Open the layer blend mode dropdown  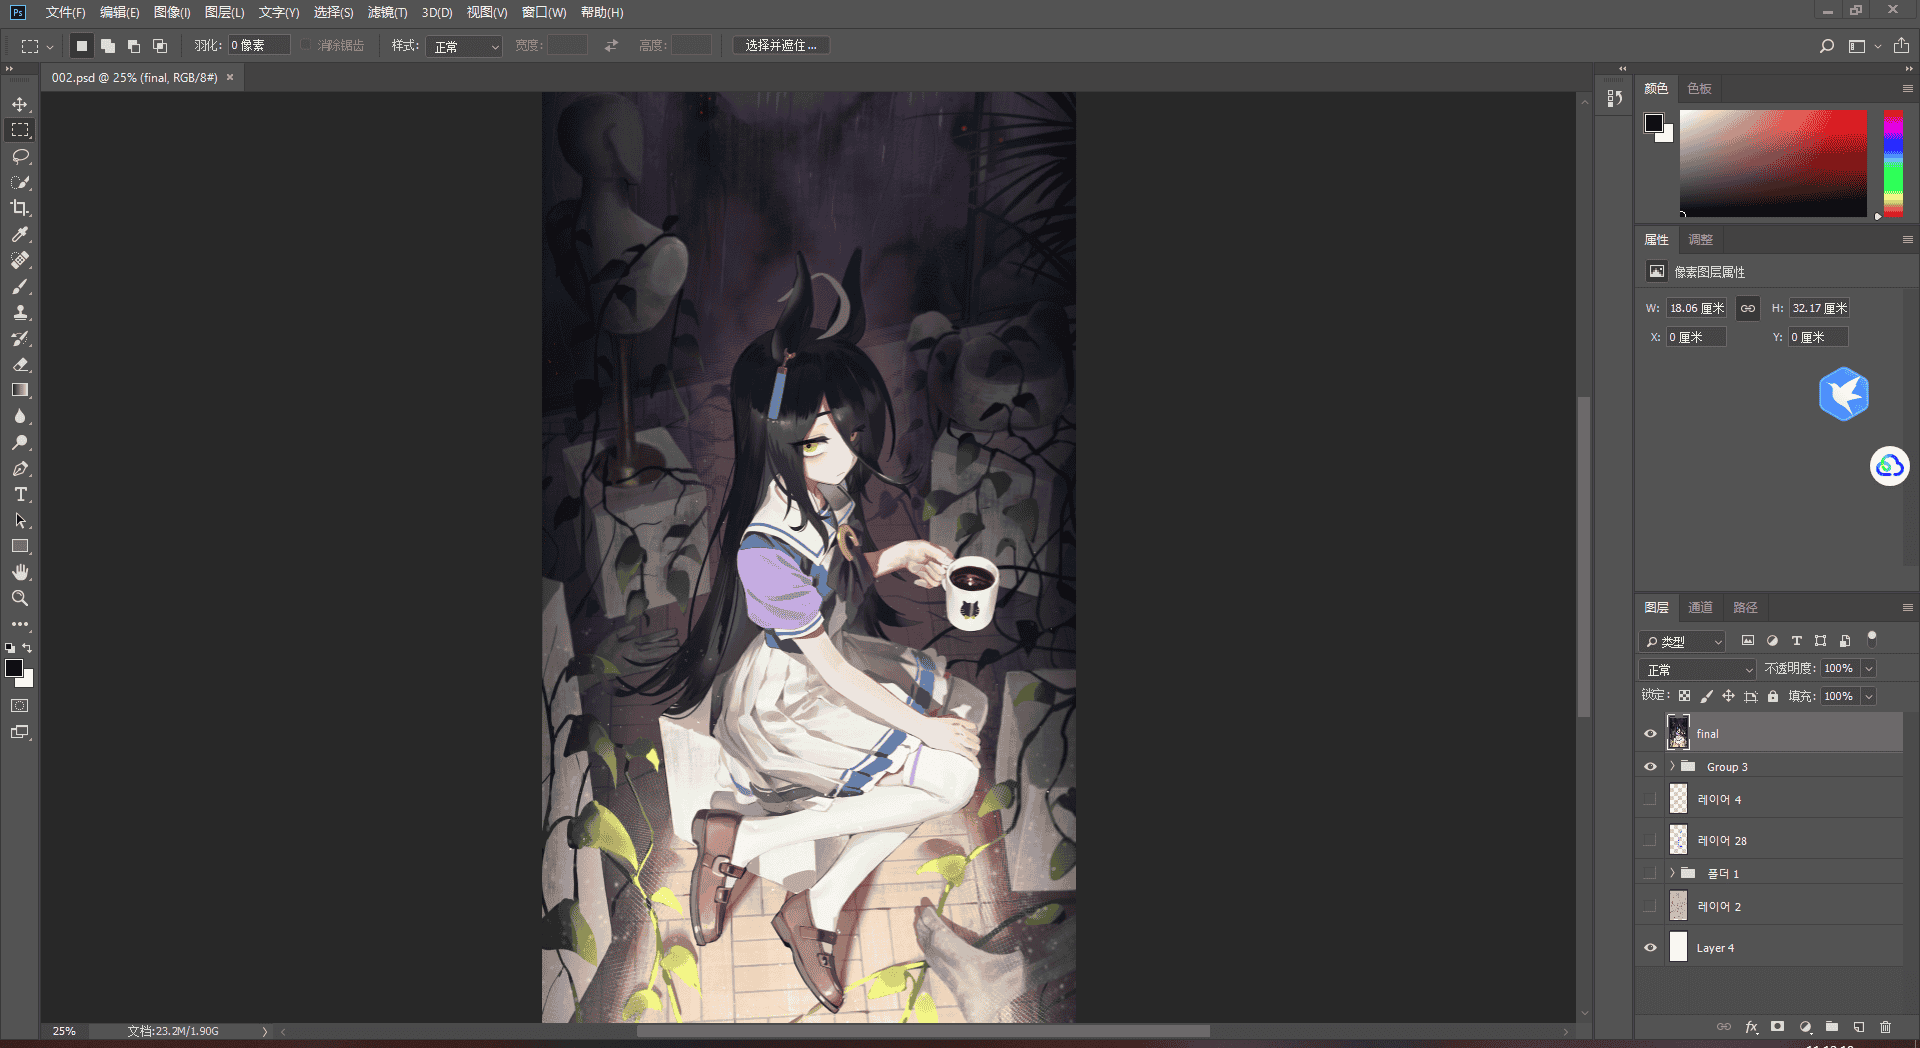coord(1698,669)
